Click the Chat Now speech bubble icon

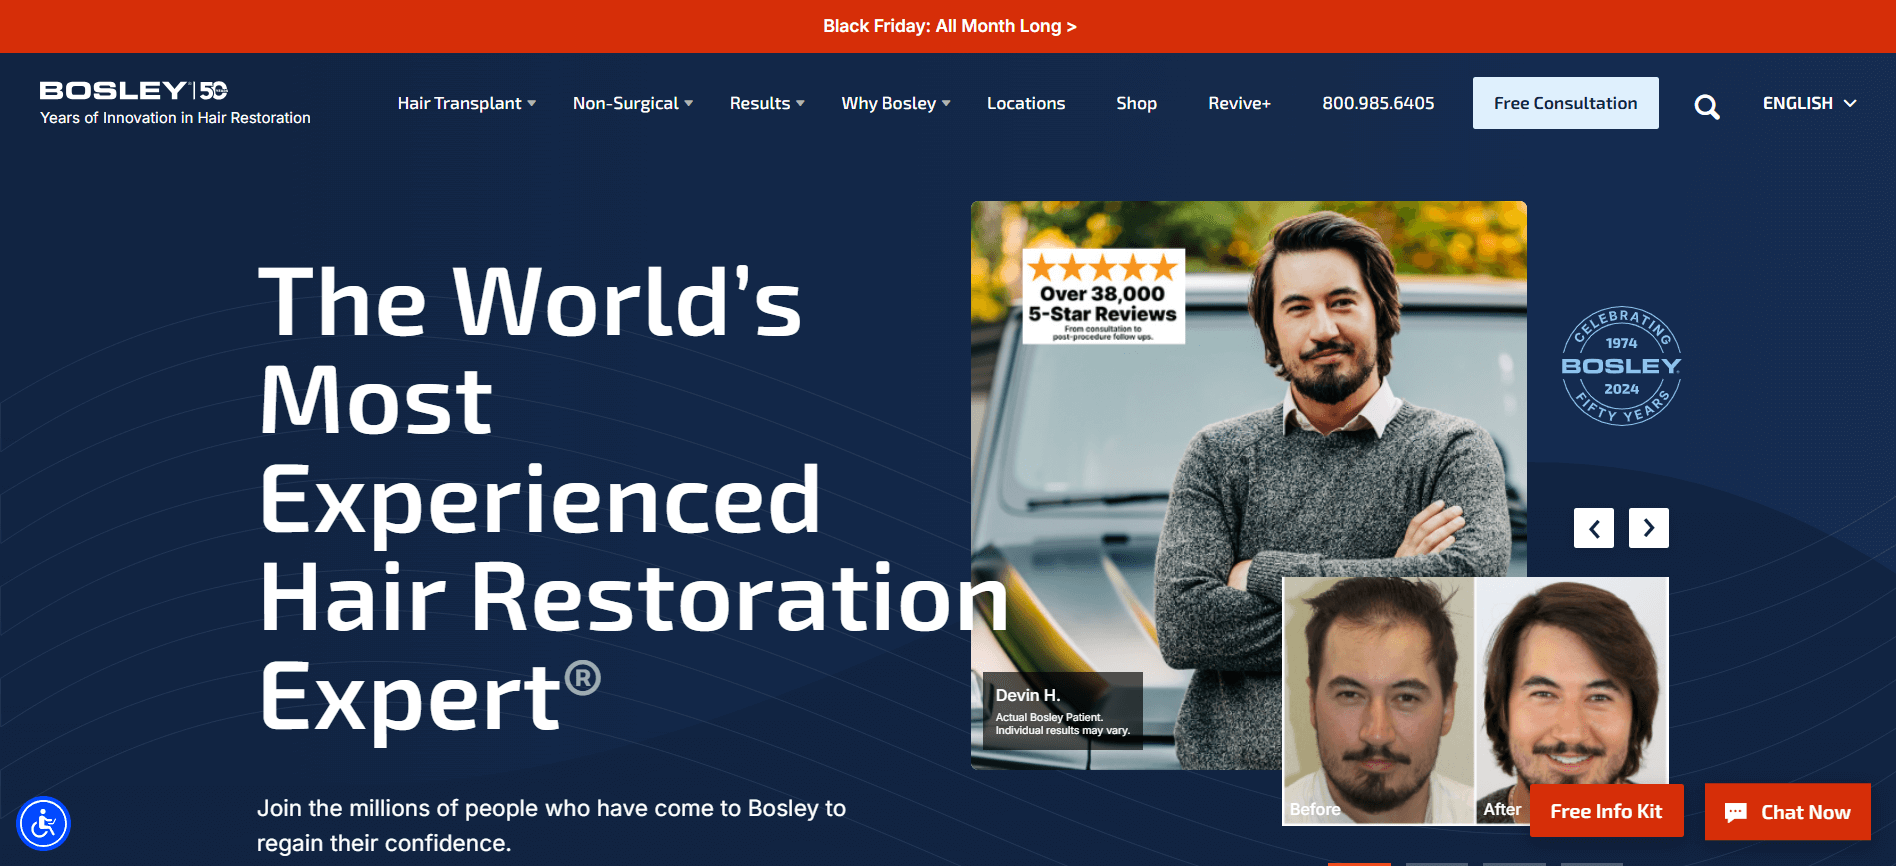coord(1736,813)
